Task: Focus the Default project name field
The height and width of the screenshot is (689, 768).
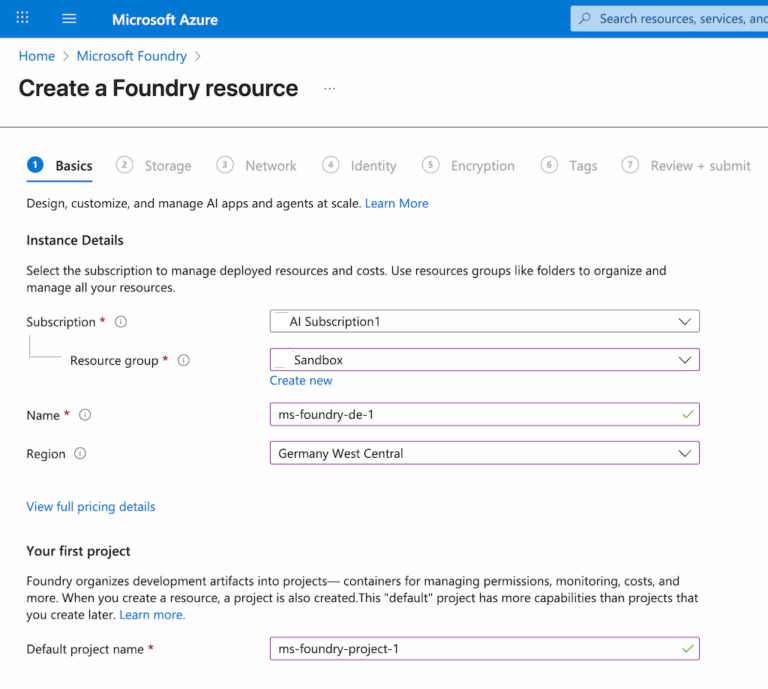Action: (x=484, y=648)
